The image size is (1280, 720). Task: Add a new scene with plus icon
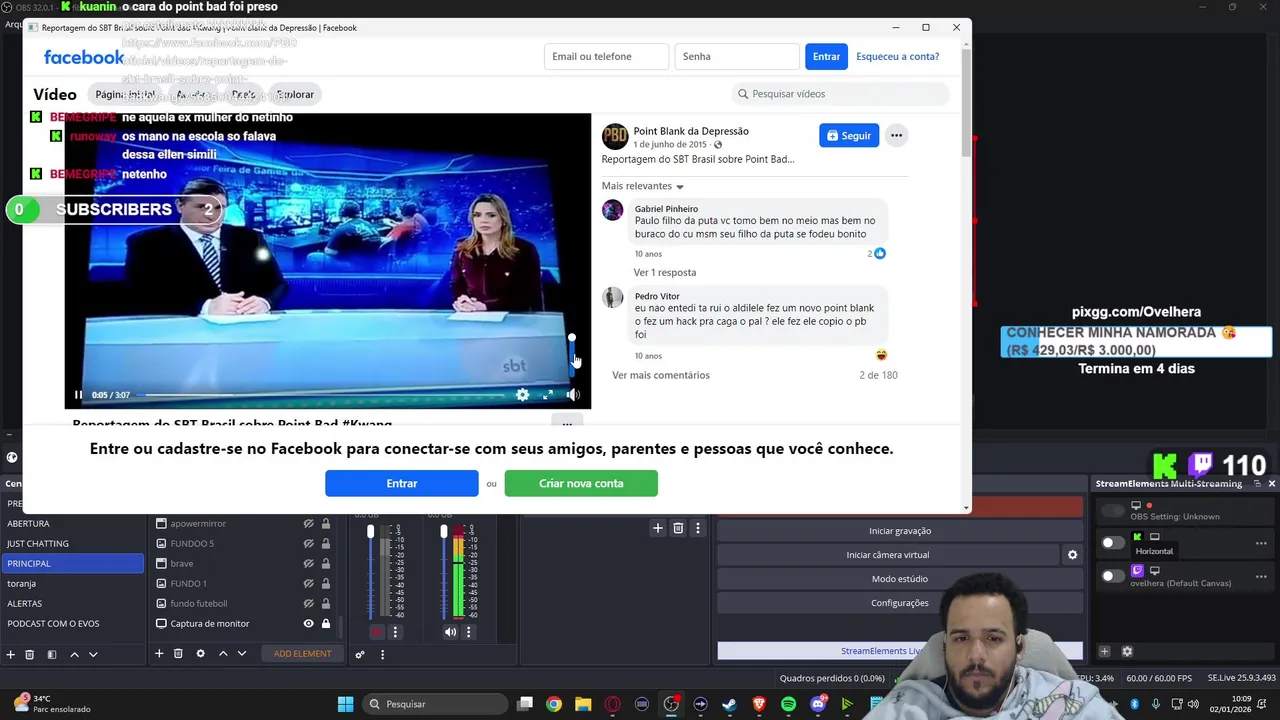[x=10, y=654]
